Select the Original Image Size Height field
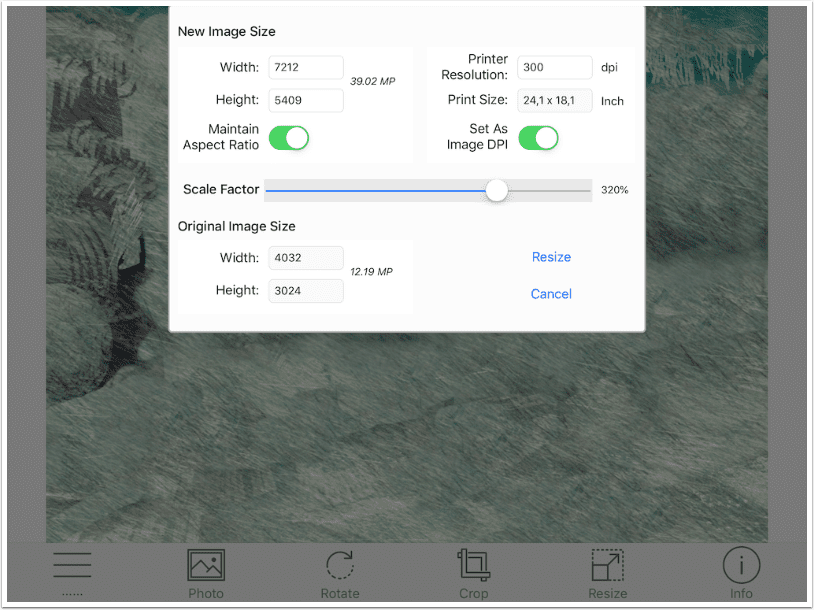 pyautogui.click(x=306, y=290)
